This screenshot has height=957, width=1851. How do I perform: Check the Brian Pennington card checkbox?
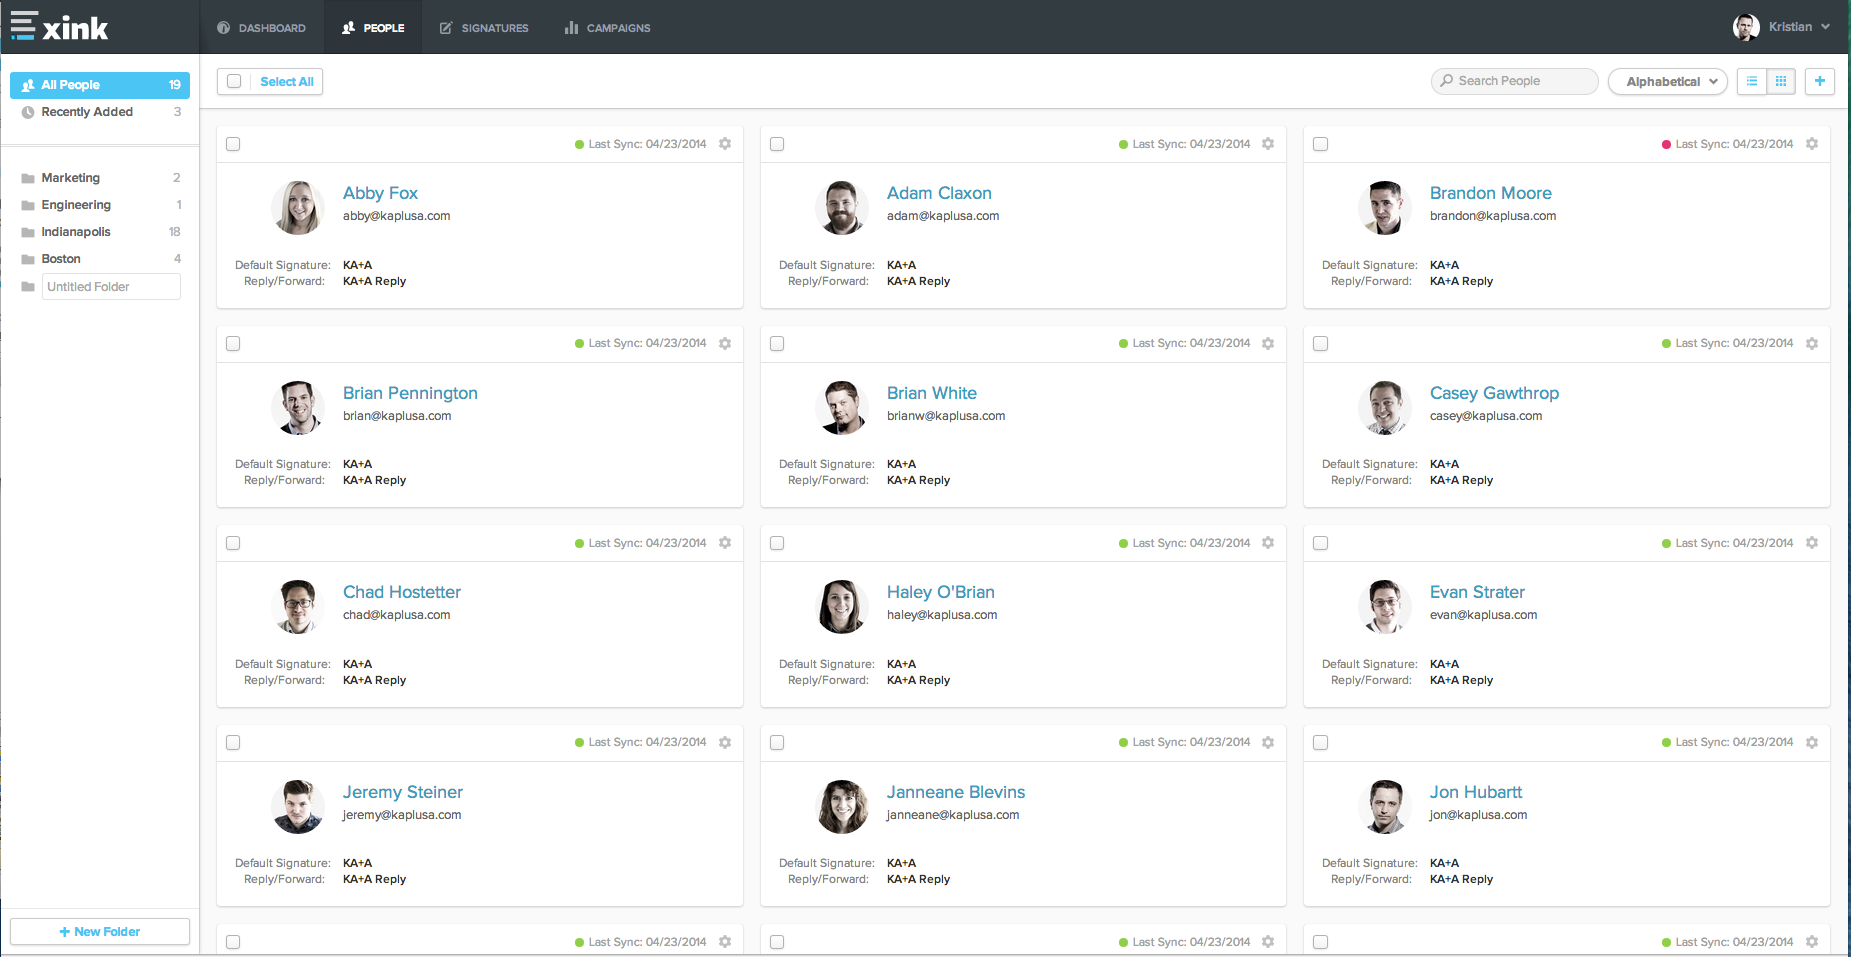pos(233,343)
